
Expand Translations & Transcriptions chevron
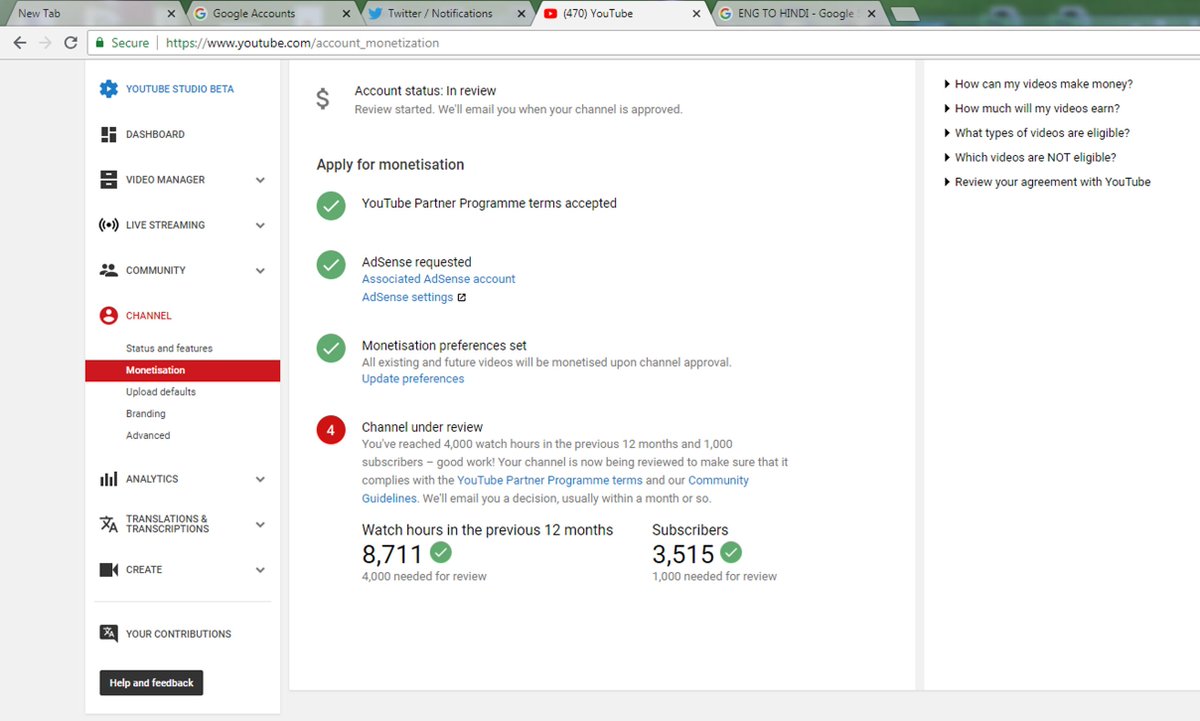[x=260, y=525]
